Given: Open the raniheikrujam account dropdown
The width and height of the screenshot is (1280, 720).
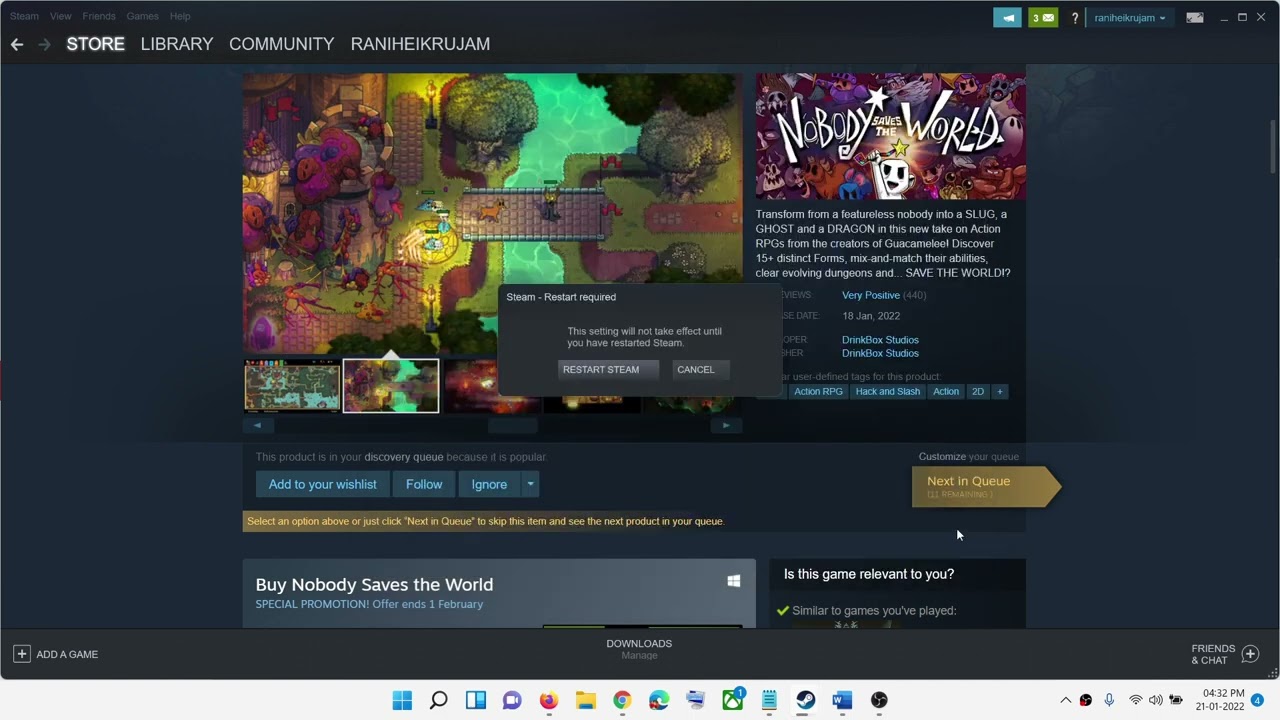Looking at the screenshot, I should [x=1130, y=18].
